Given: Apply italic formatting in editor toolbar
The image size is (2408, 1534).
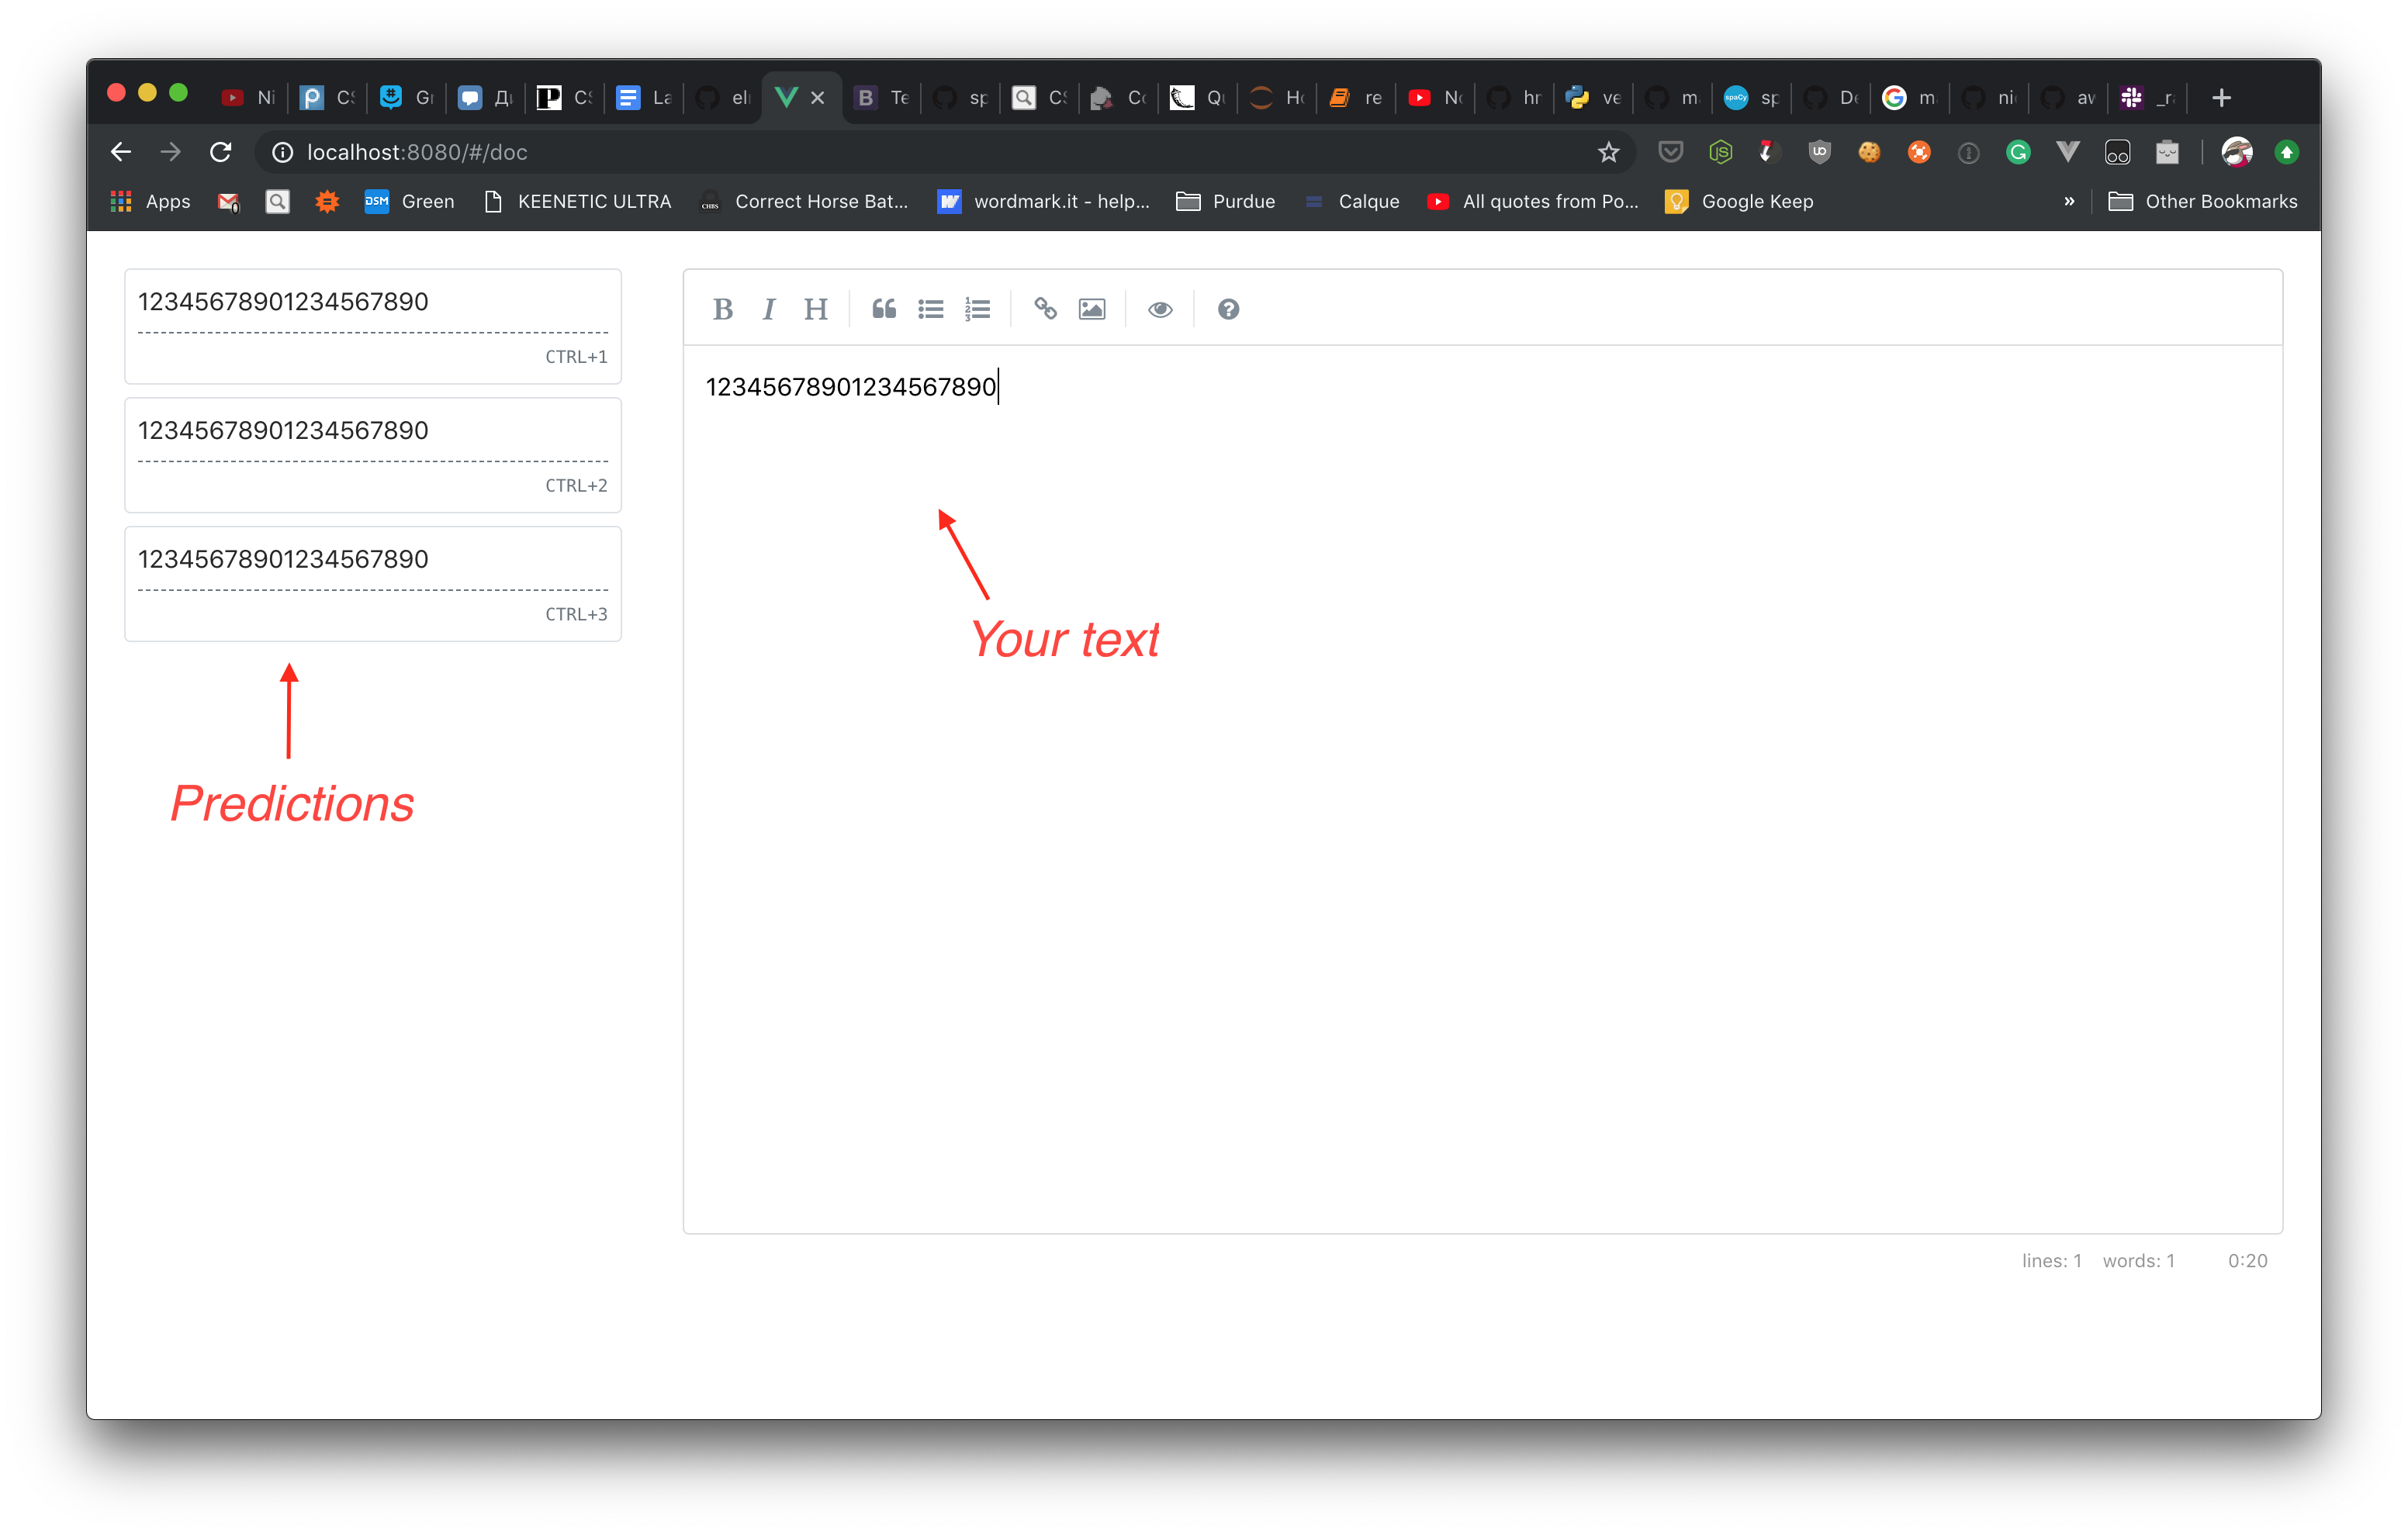Looking at the screenshot, I should point(768,309).
